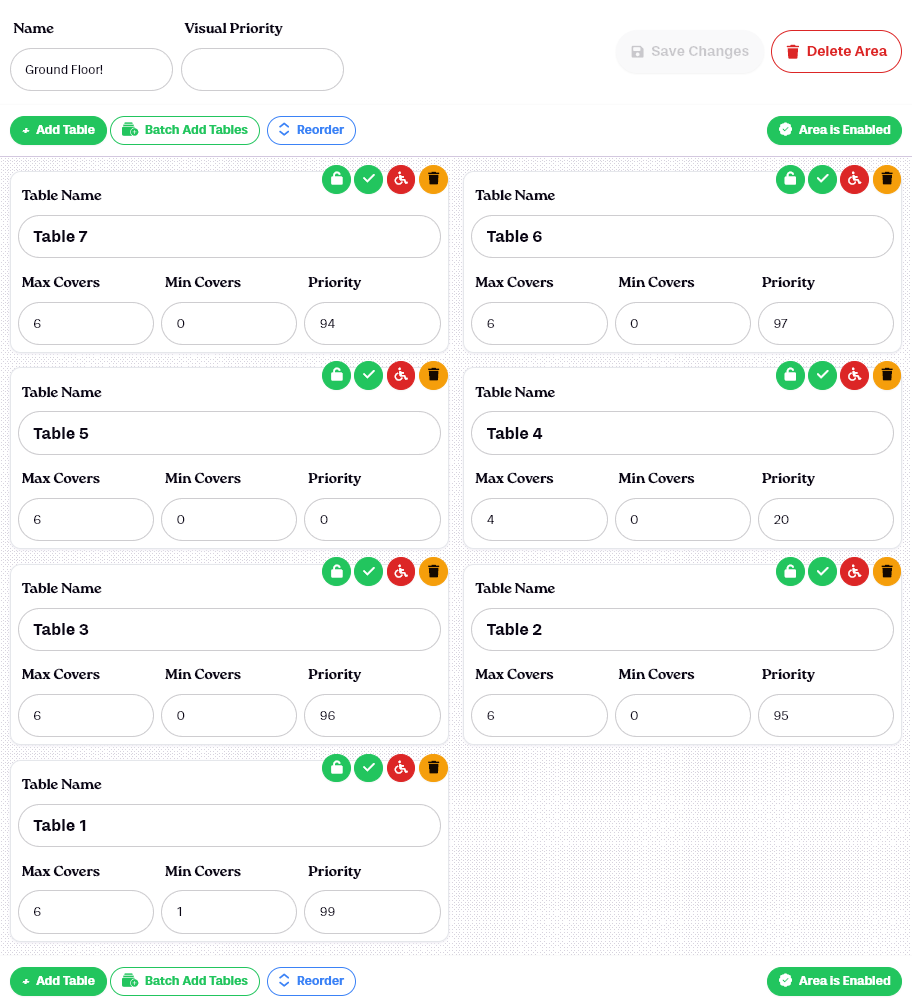Click the top Reorder button
The height and width of the screenshot is (1002, 912).
[311, 130]
